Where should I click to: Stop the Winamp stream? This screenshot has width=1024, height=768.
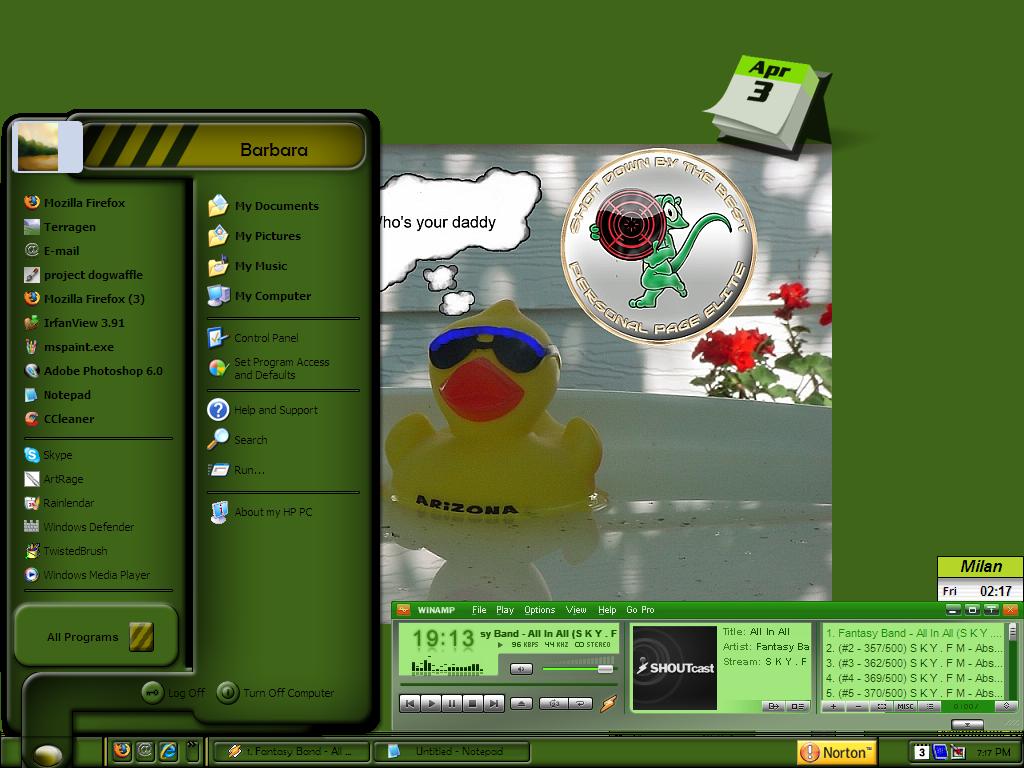pos(472,703)
